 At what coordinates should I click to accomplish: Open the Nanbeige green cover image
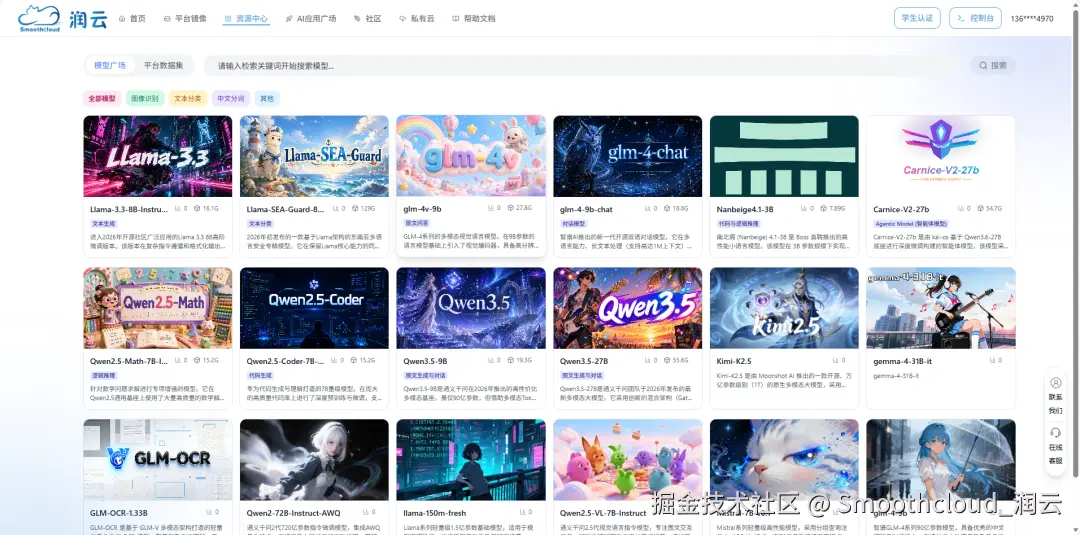pos(784,156)
